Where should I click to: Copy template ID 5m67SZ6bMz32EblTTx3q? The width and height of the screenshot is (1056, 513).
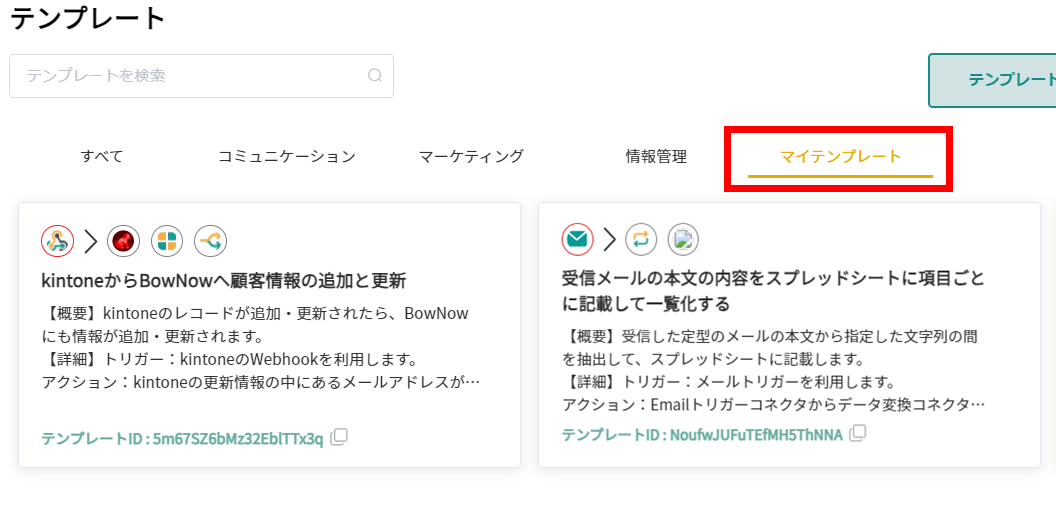click(339, 437)
